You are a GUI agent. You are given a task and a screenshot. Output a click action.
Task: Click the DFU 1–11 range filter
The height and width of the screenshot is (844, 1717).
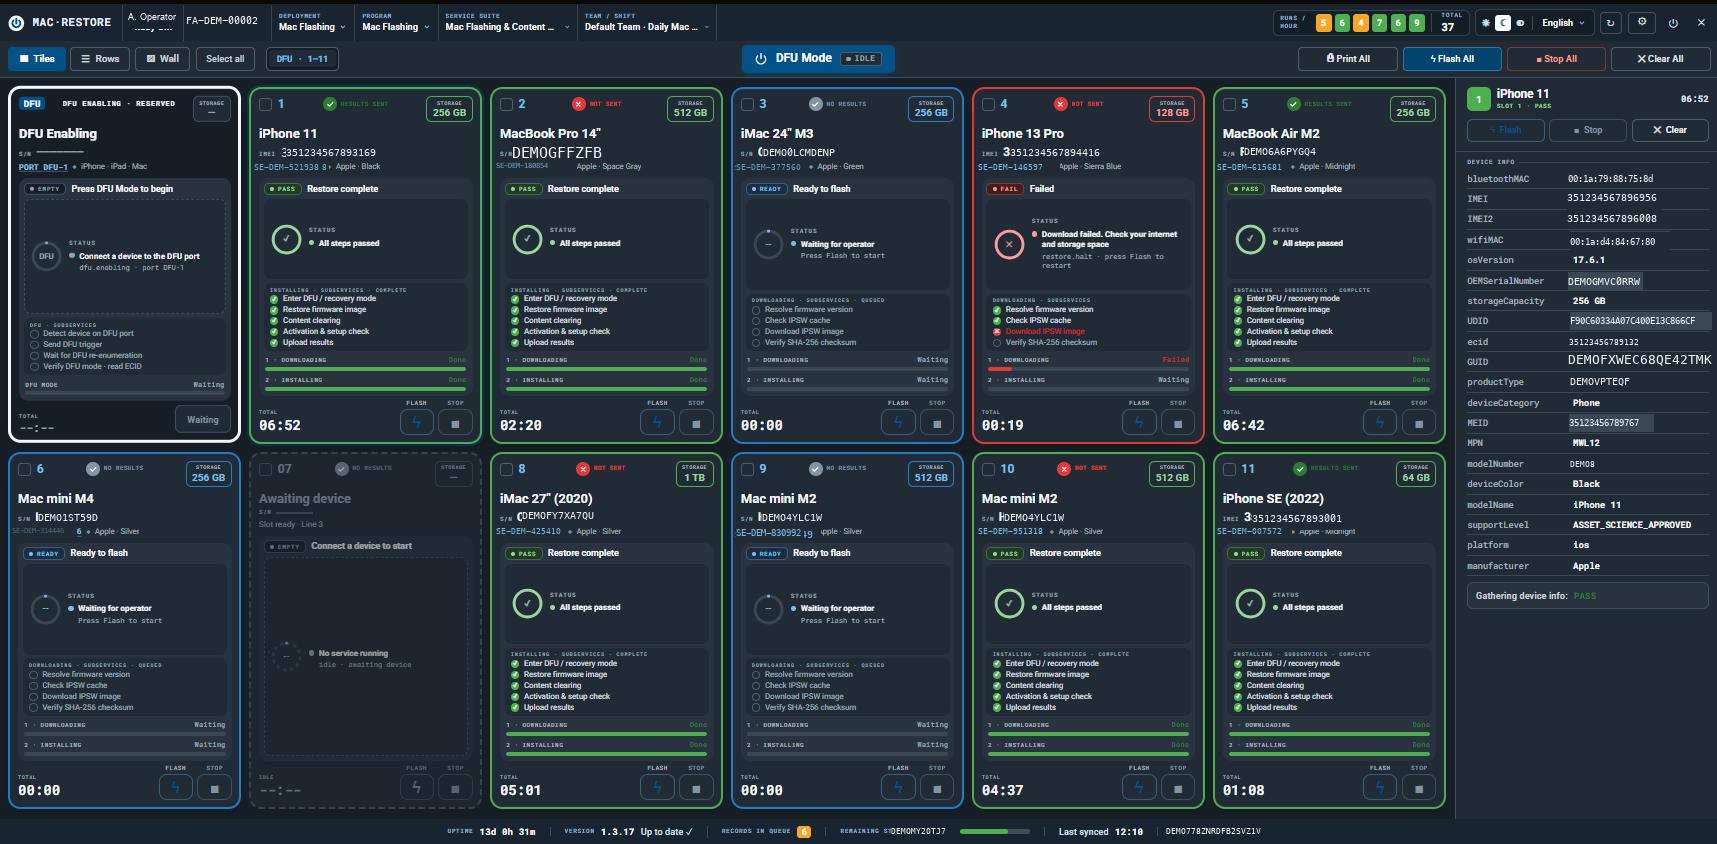pos(302,59)
